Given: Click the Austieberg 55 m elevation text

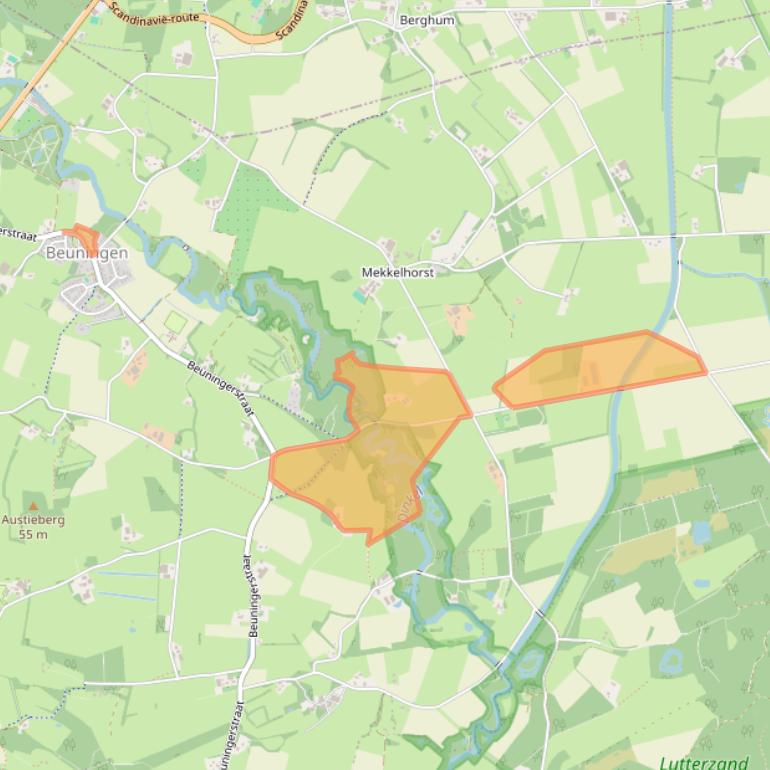Looking at the screenshot, I should pos(33,527).
